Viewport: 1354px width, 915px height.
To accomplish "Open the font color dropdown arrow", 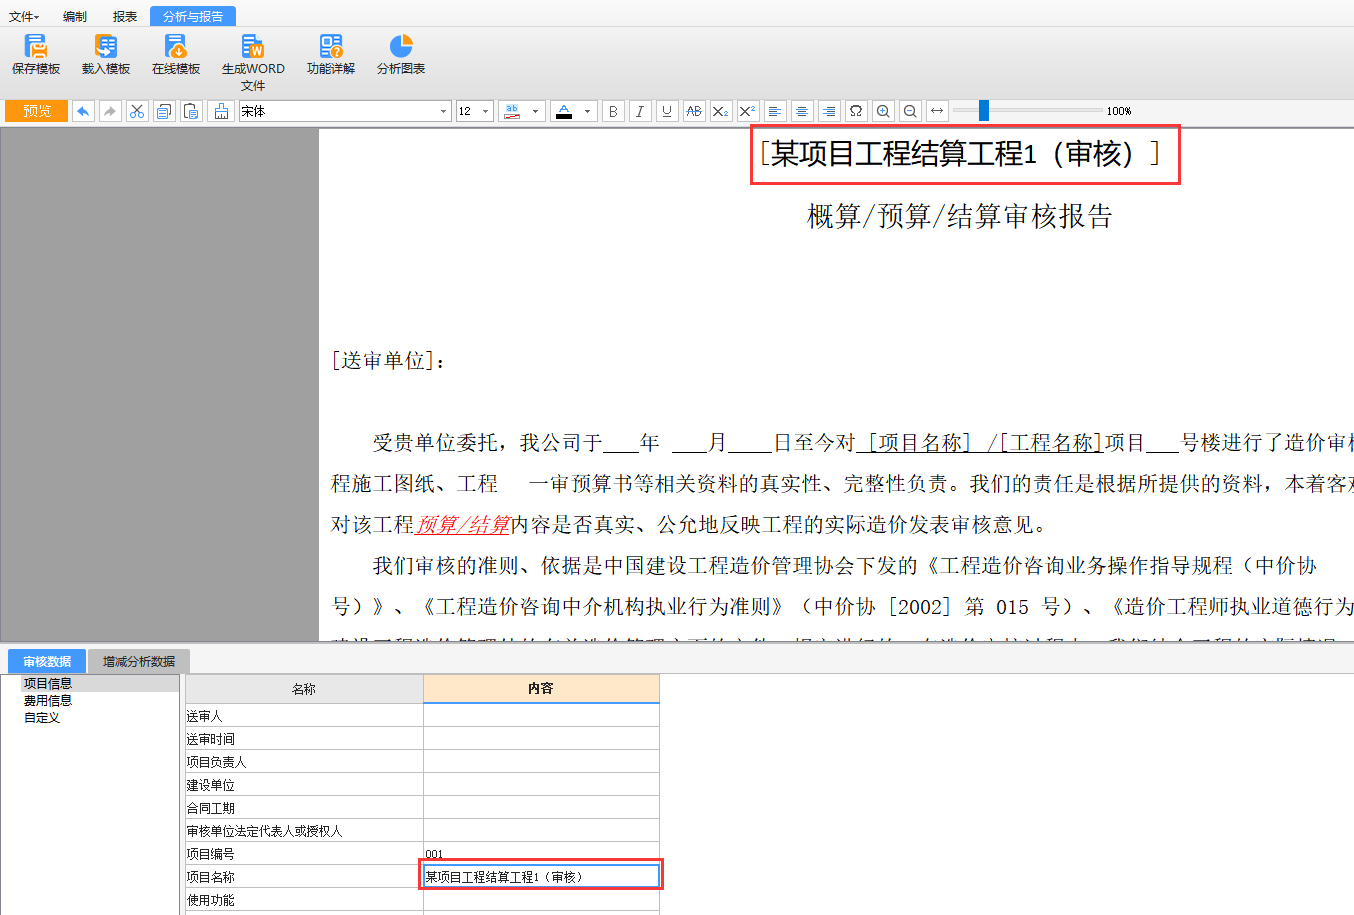I will [x=587, y=111].
